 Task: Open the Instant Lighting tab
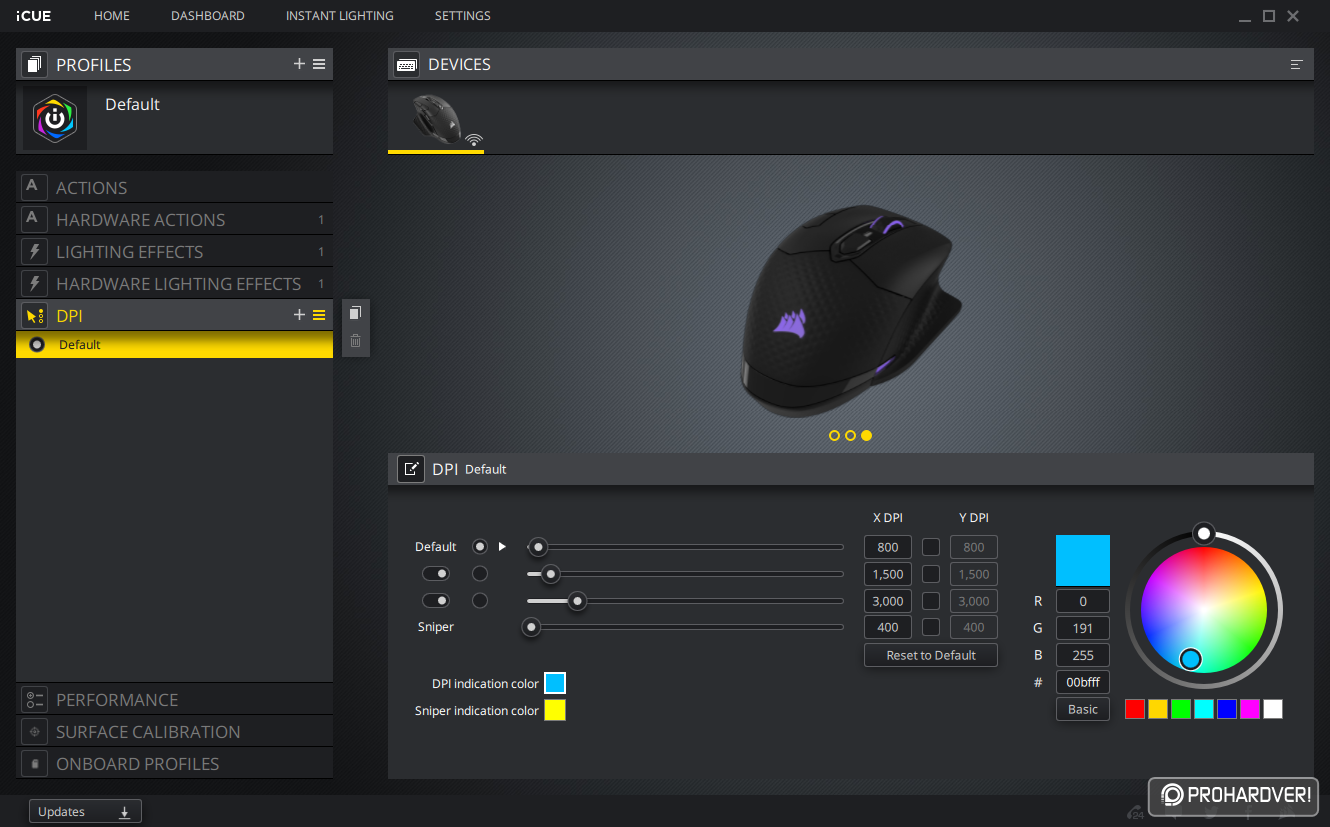[340, 16]
